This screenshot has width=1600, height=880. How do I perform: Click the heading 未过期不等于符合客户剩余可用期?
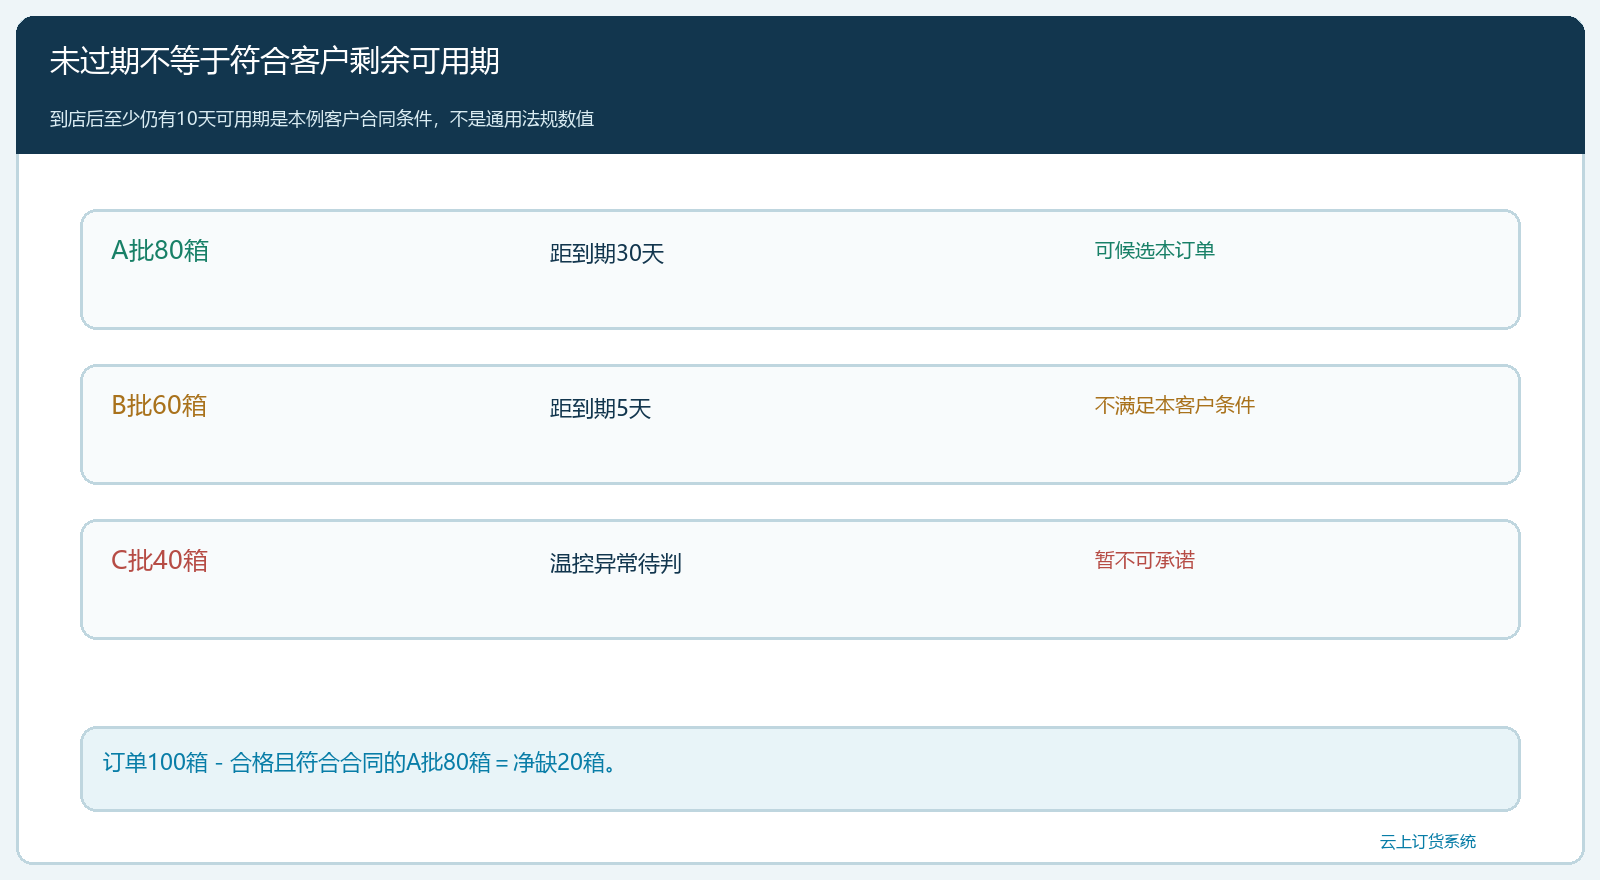coord(275,61)
